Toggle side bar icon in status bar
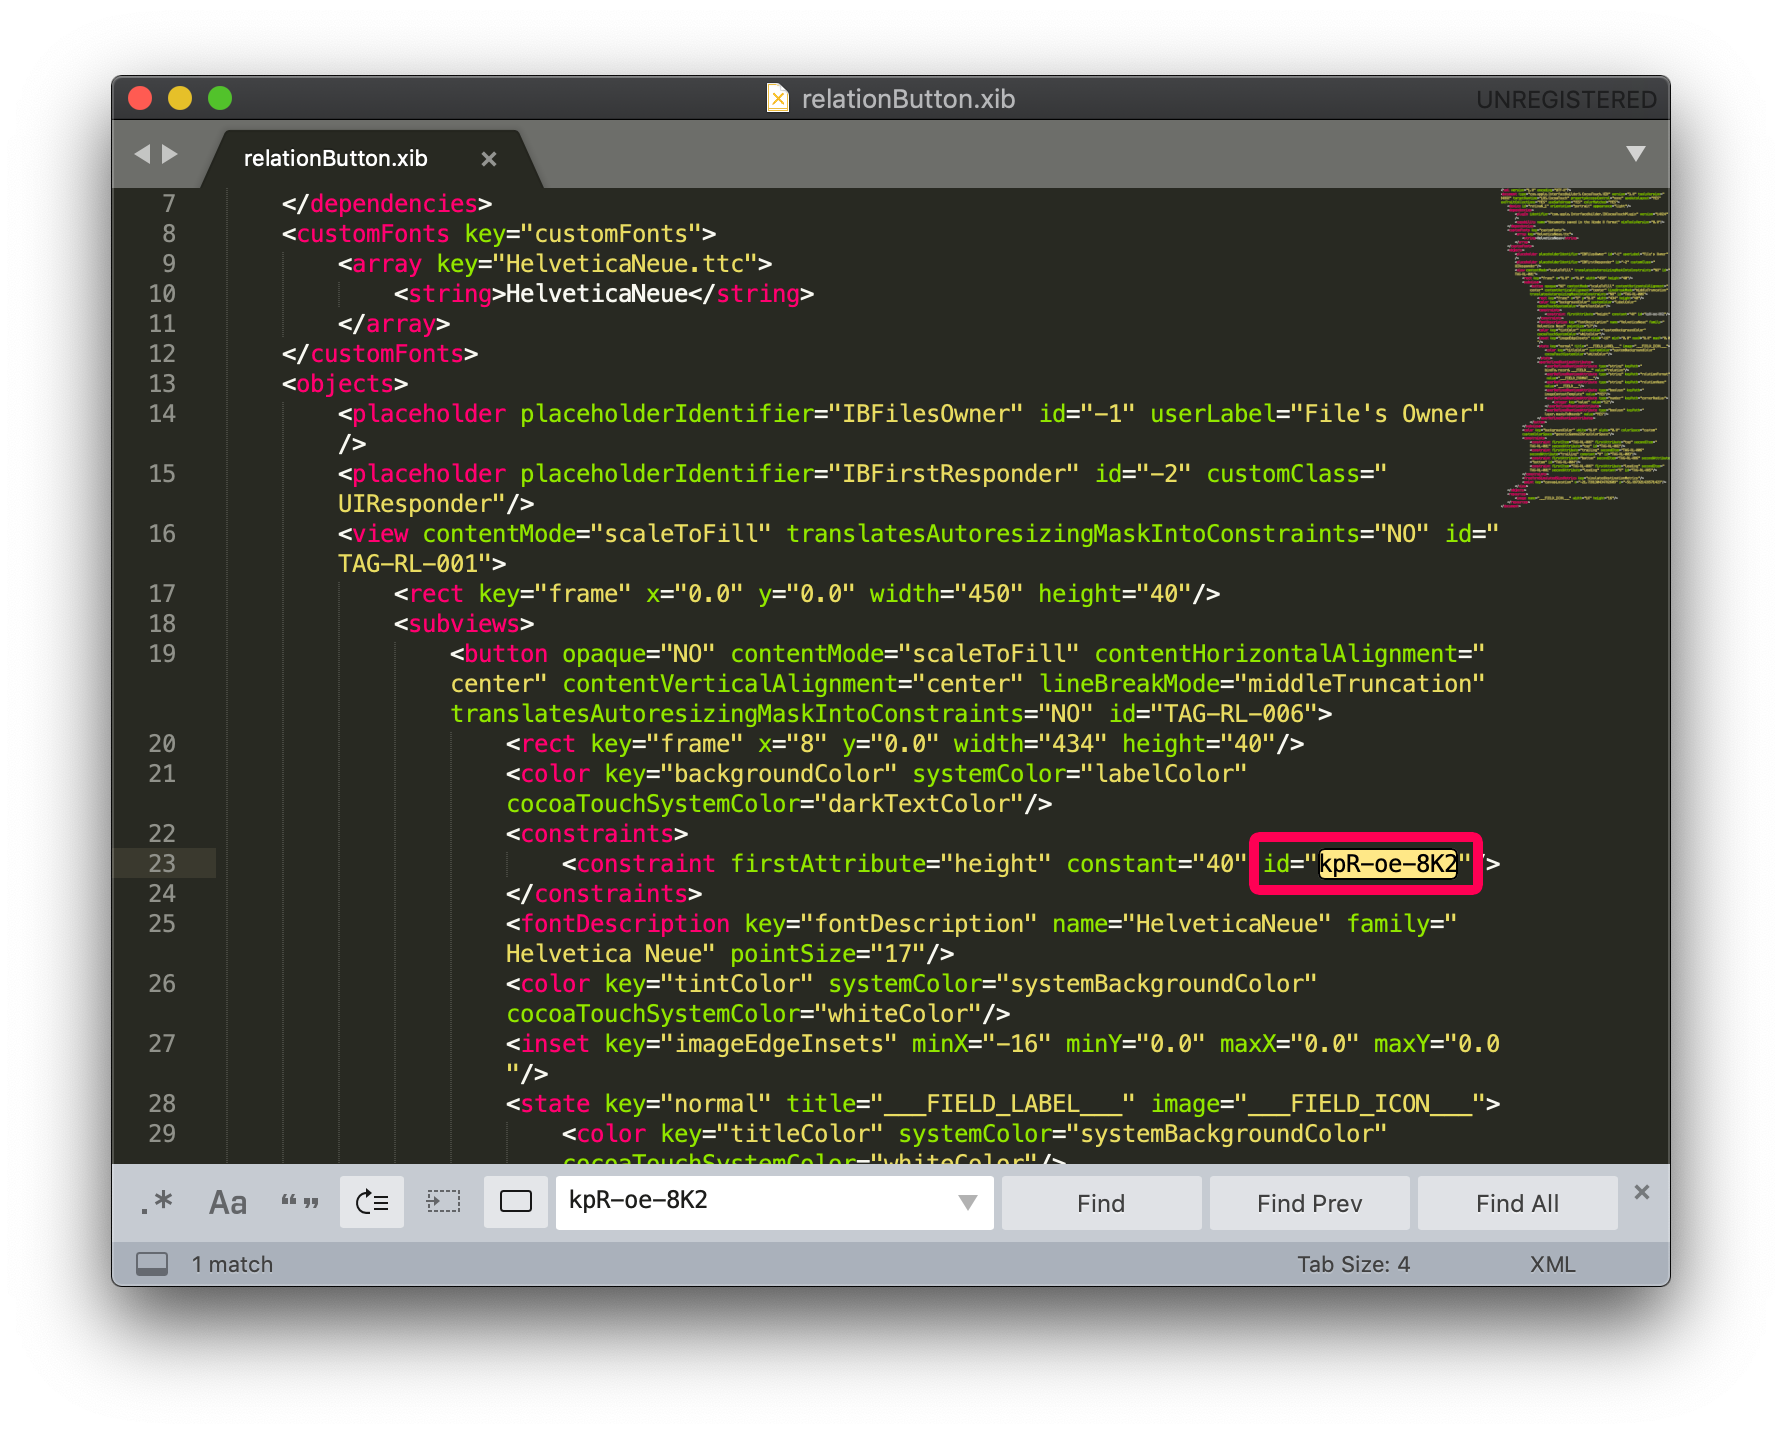 (x=152, y=1264)
